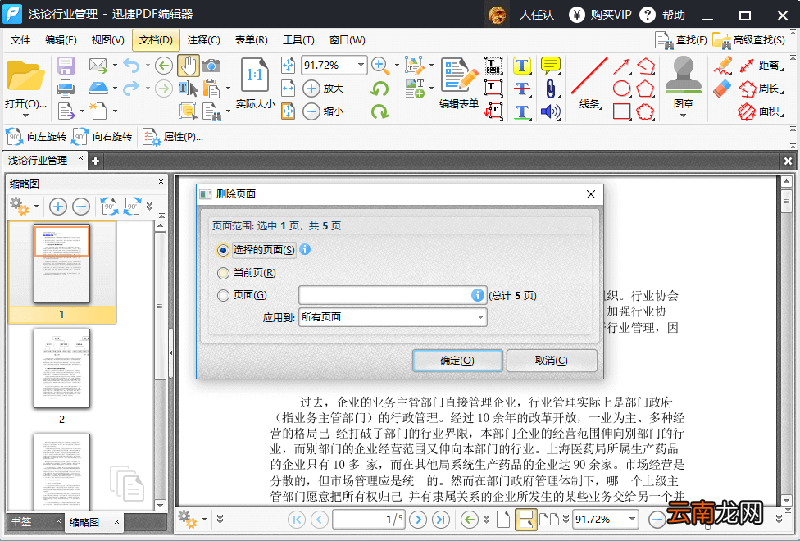The image size is (800, 541).
Task: Open the 编辑(E) menu
Action: click(x=61, y=40)
